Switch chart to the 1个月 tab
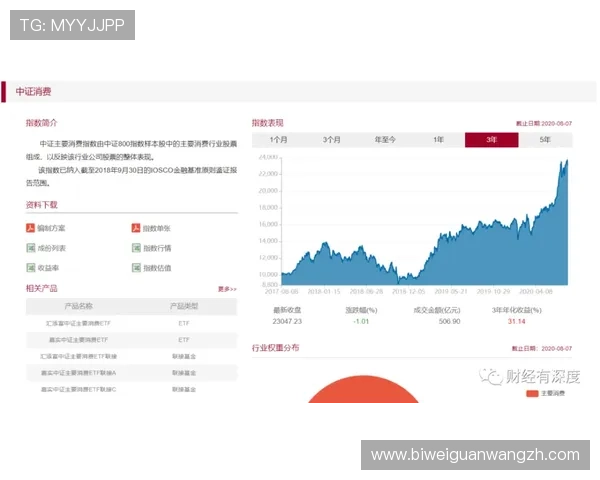Viewport: 600px width, 480px height. point(278,140)
